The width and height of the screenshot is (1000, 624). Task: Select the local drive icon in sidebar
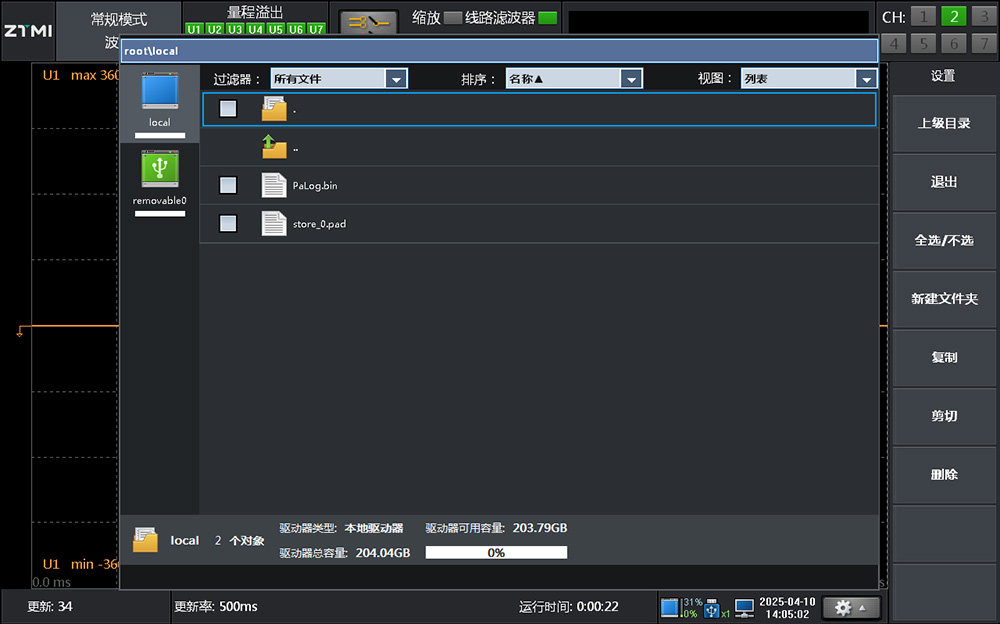(160, 92)
